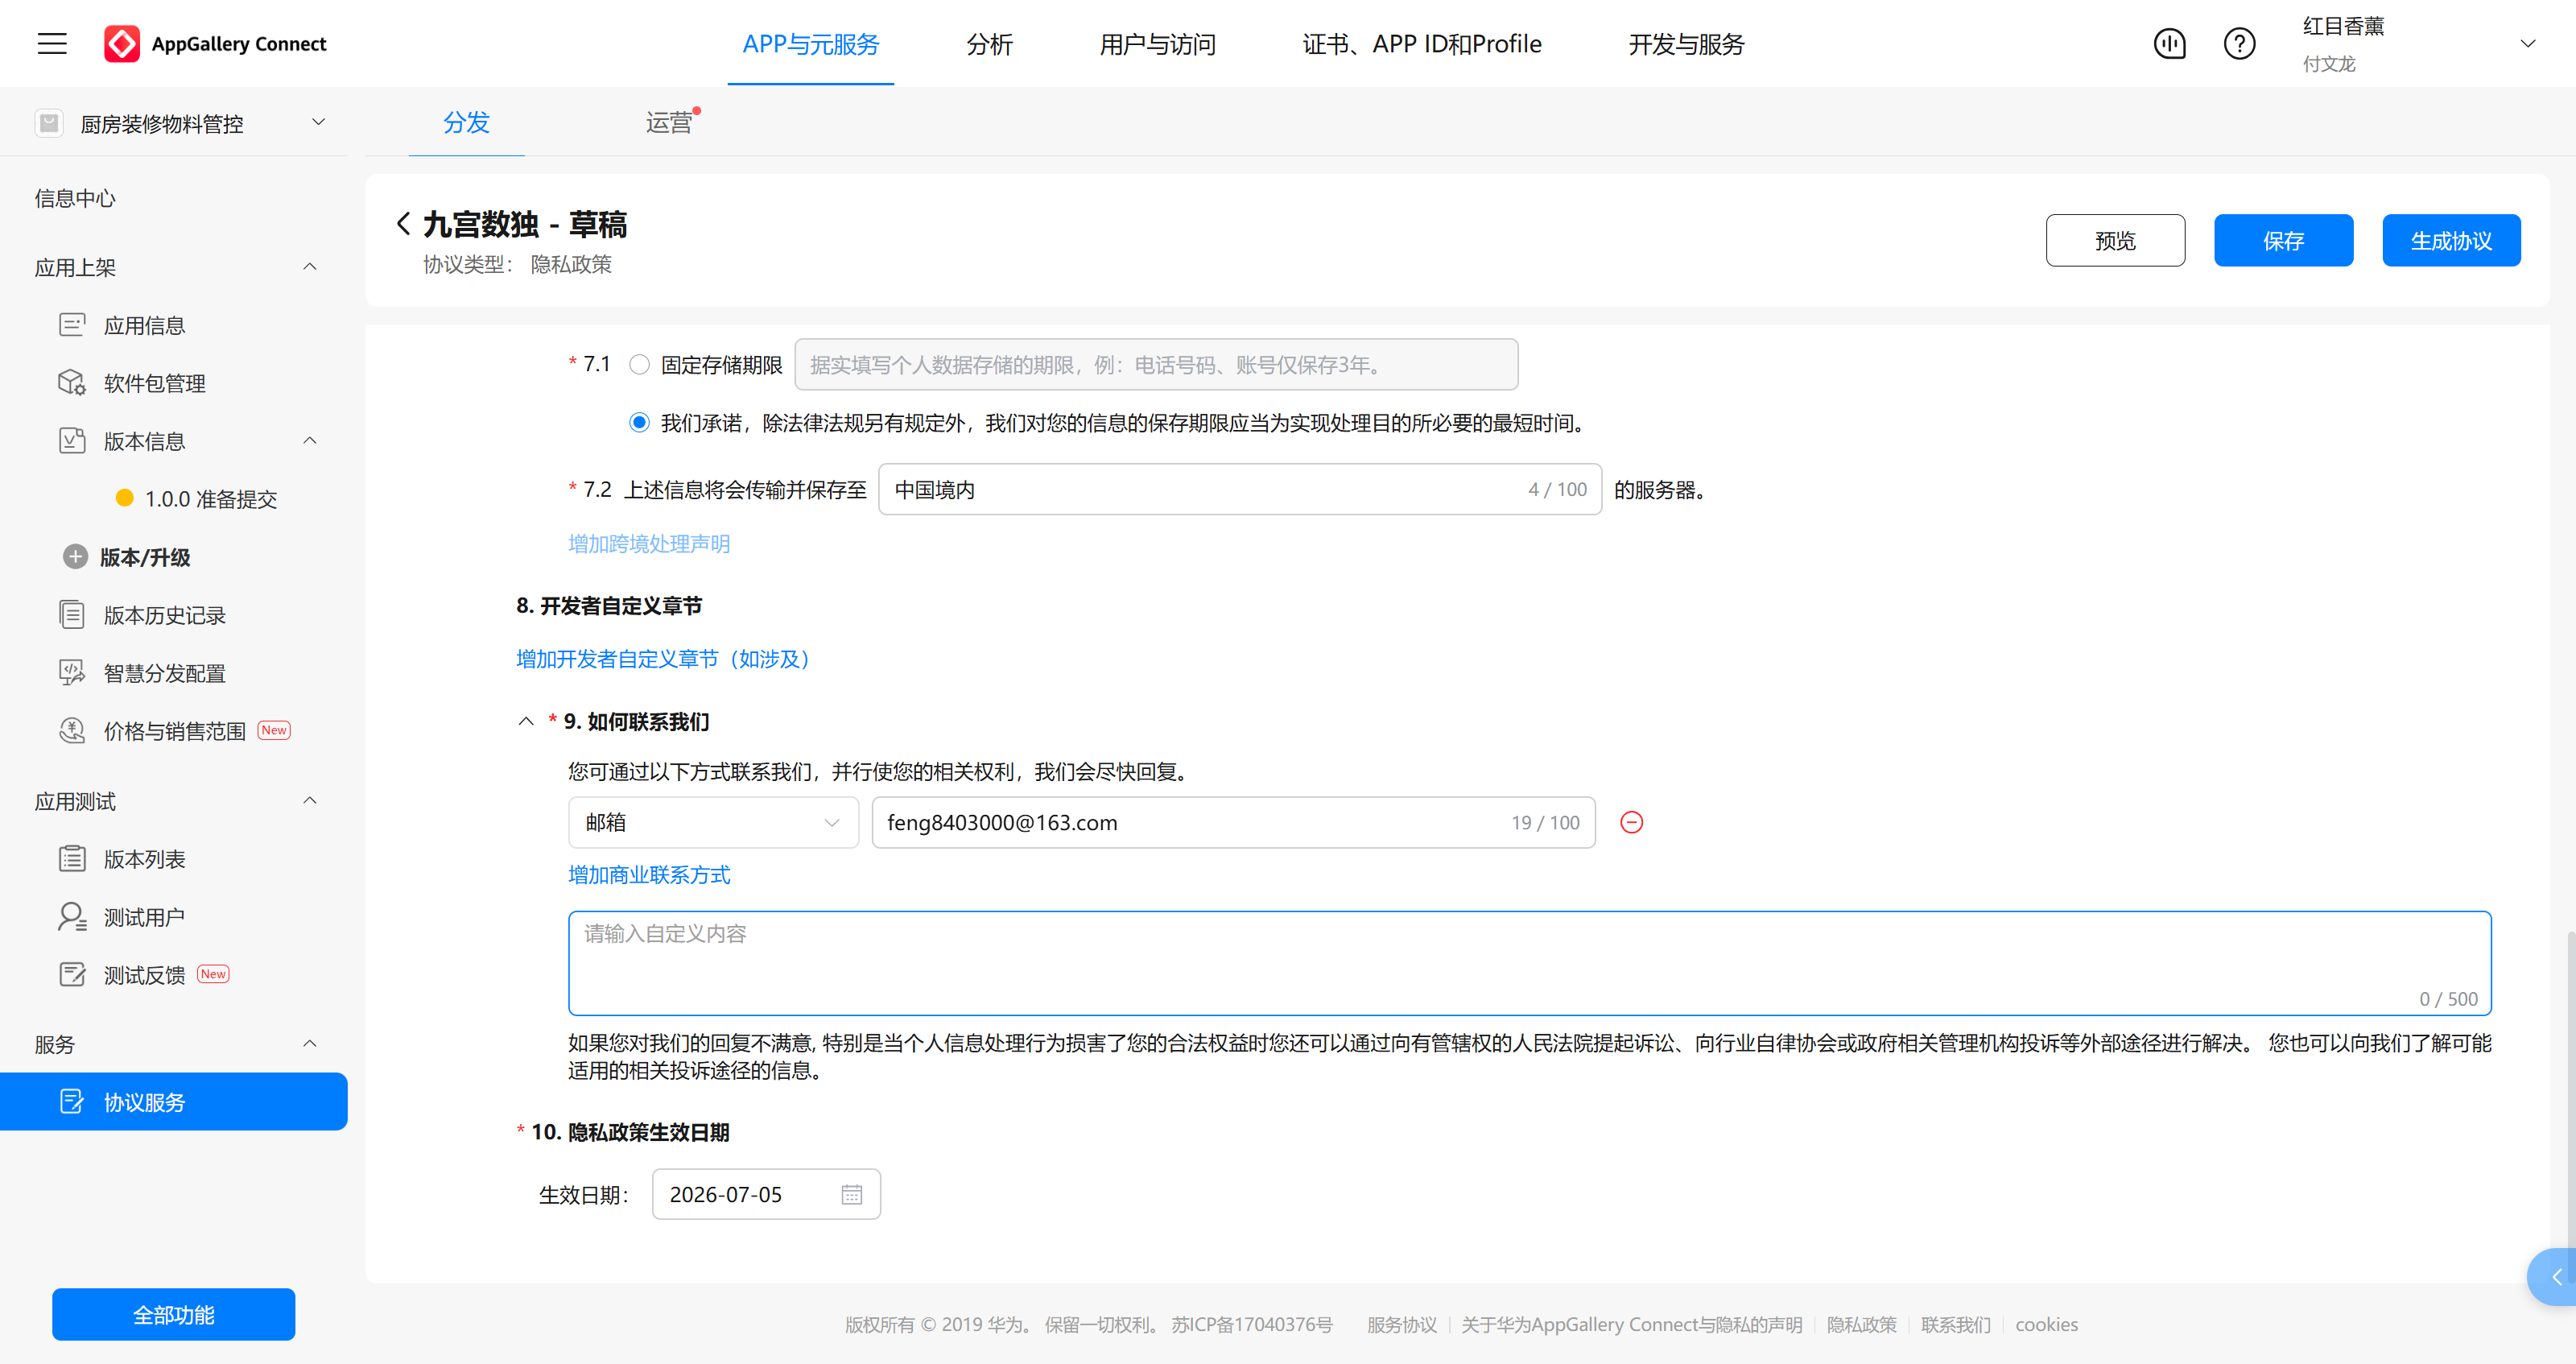The width and height of the screenshot is (2576, 1364).
Task: Click the 应用信息 sidebar icon
Action: pyautogui.click(x=72, y=325)
